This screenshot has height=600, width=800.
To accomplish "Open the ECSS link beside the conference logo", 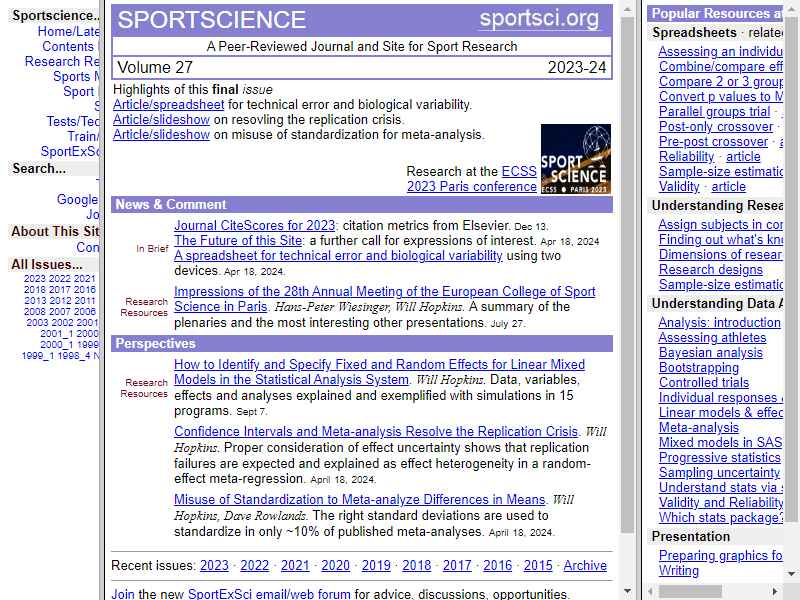I will [x=519, y=171].
